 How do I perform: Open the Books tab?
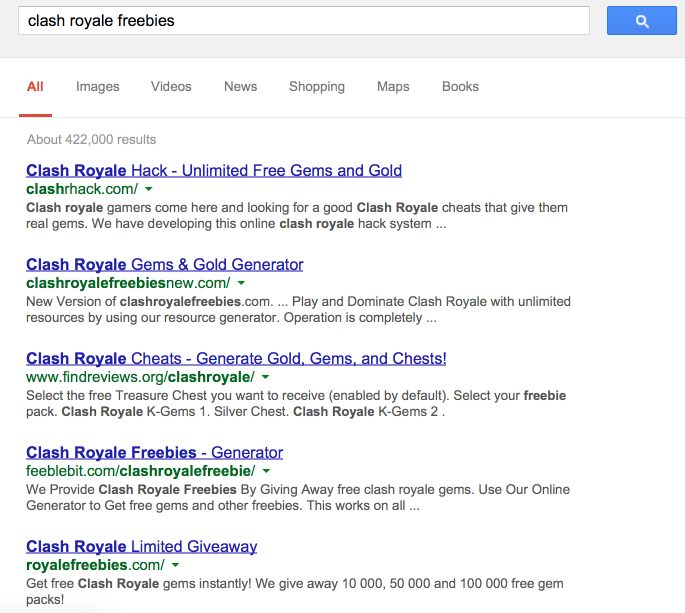460,87
